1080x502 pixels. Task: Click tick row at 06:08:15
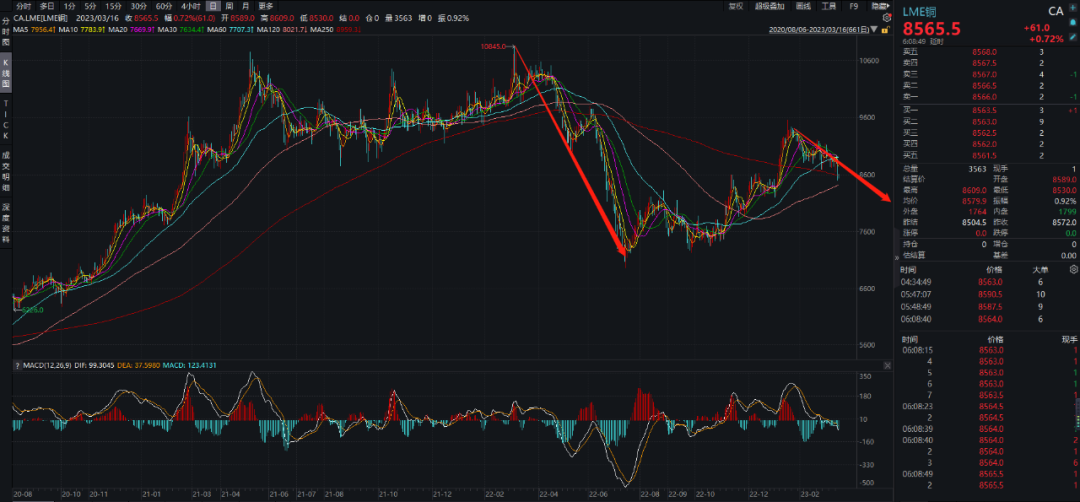pos(988,350)
